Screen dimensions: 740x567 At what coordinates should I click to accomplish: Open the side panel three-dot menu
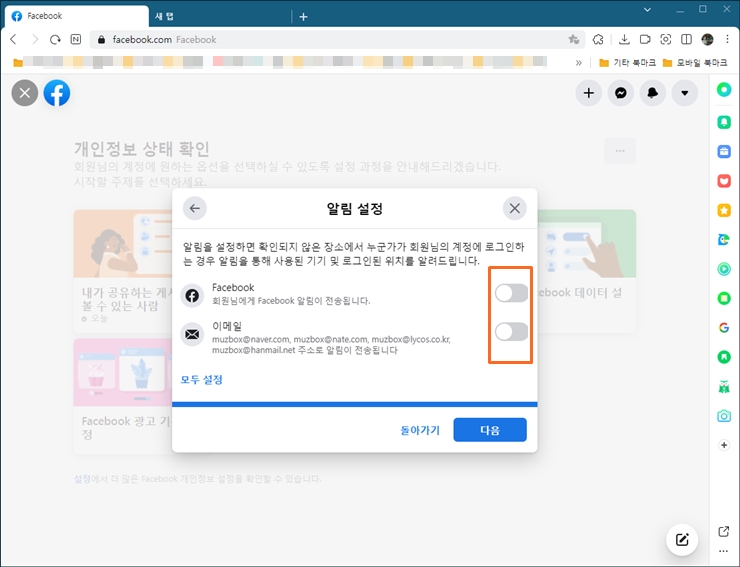[724, 551]
